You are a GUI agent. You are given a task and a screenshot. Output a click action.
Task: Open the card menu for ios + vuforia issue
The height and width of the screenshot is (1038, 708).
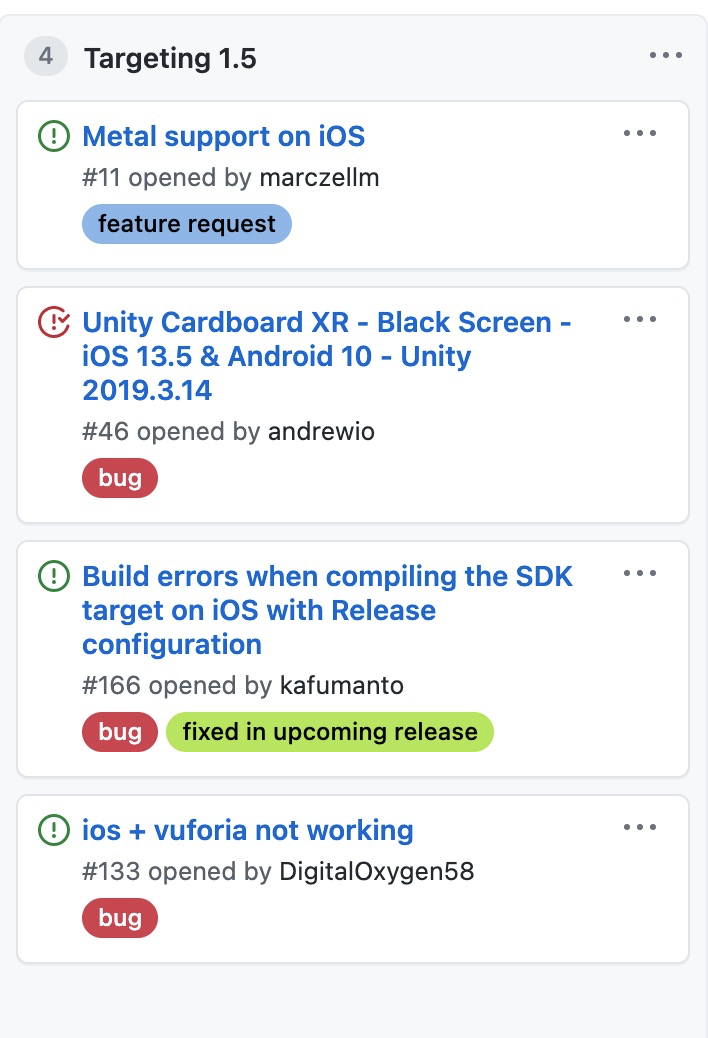640,826
